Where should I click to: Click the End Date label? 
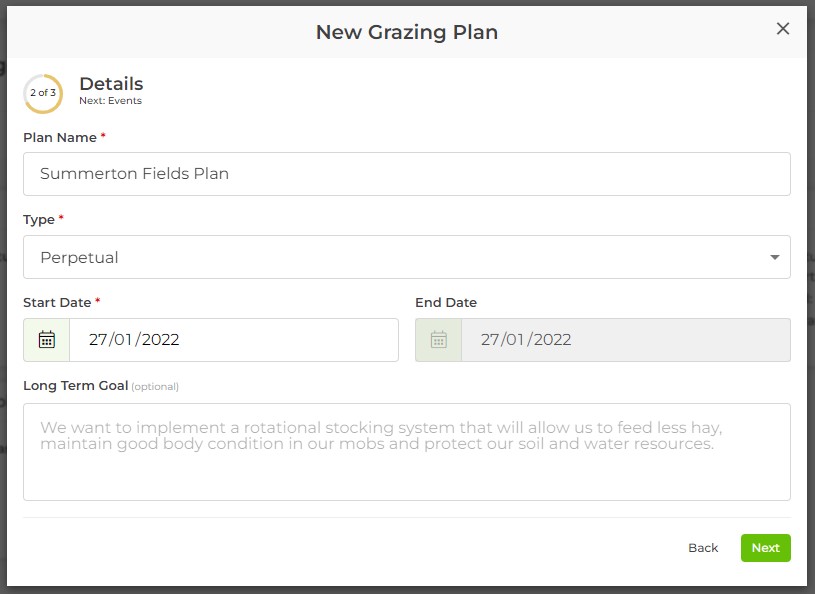pos(446,302)
